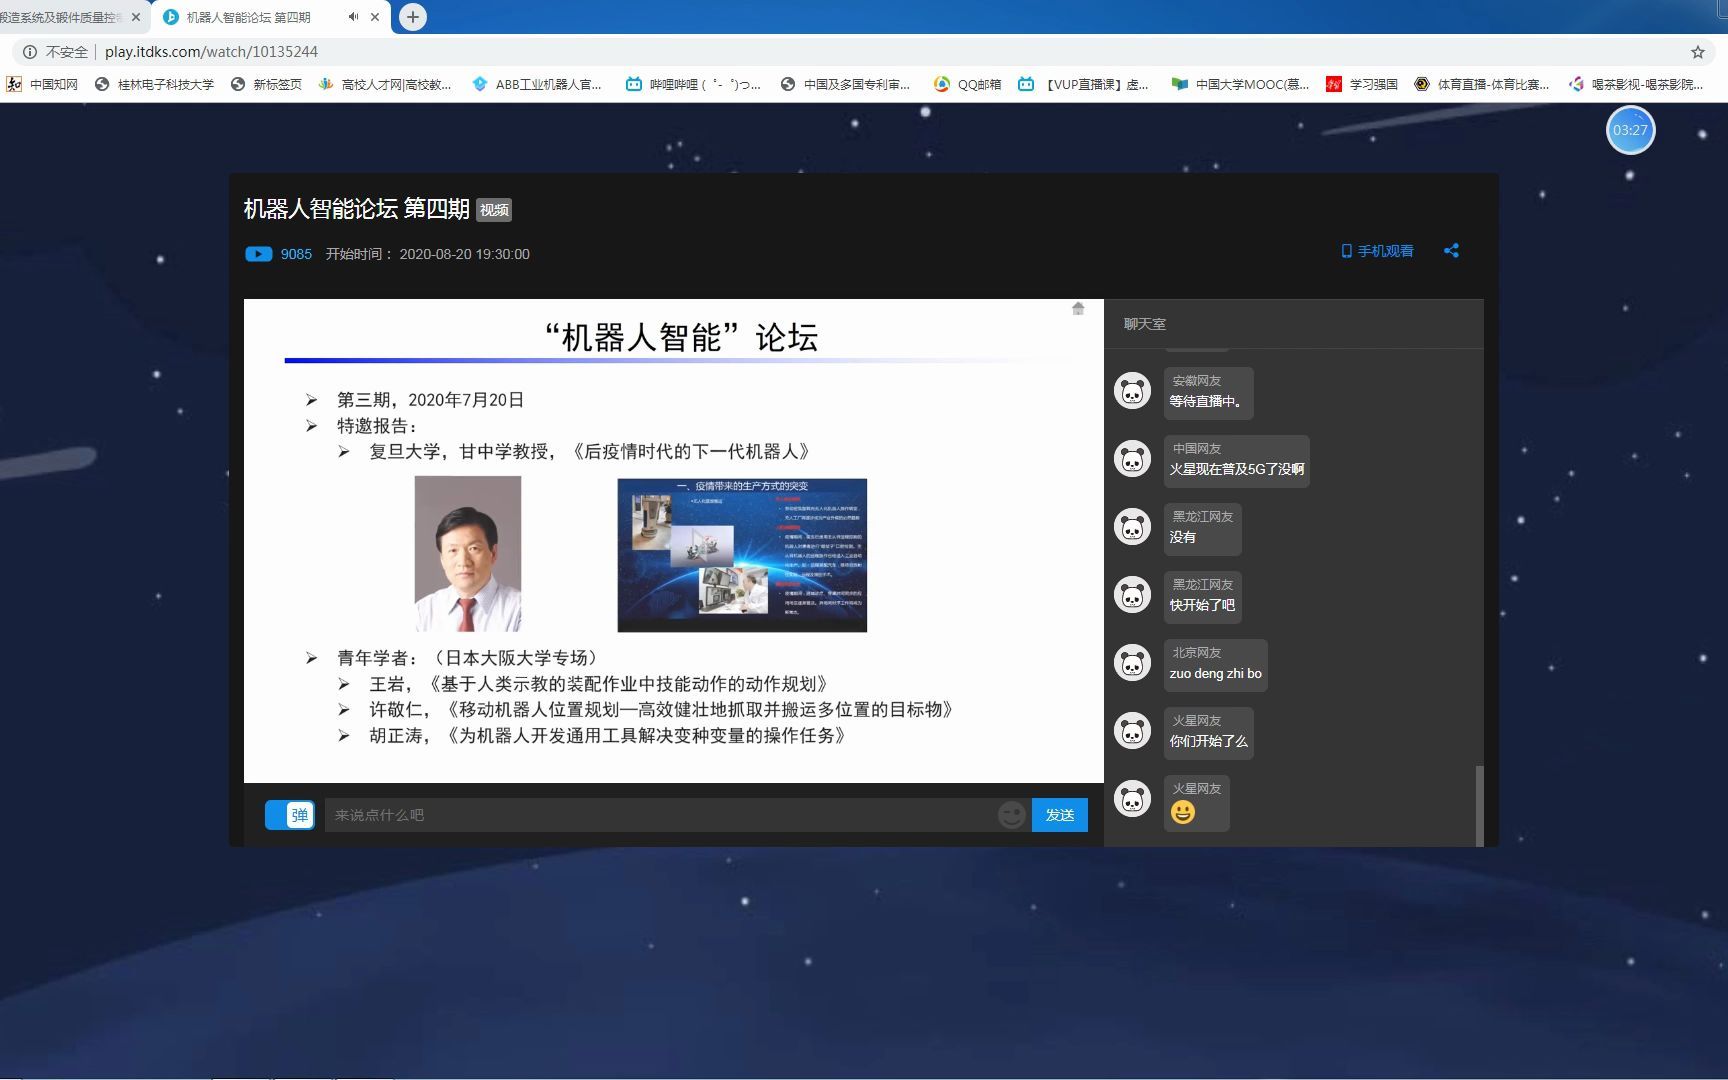Click panda avatar beside message 快开始了吧
Image resolution: width=1728 pixels, height=1080 pixels.
click(1132, 595)
